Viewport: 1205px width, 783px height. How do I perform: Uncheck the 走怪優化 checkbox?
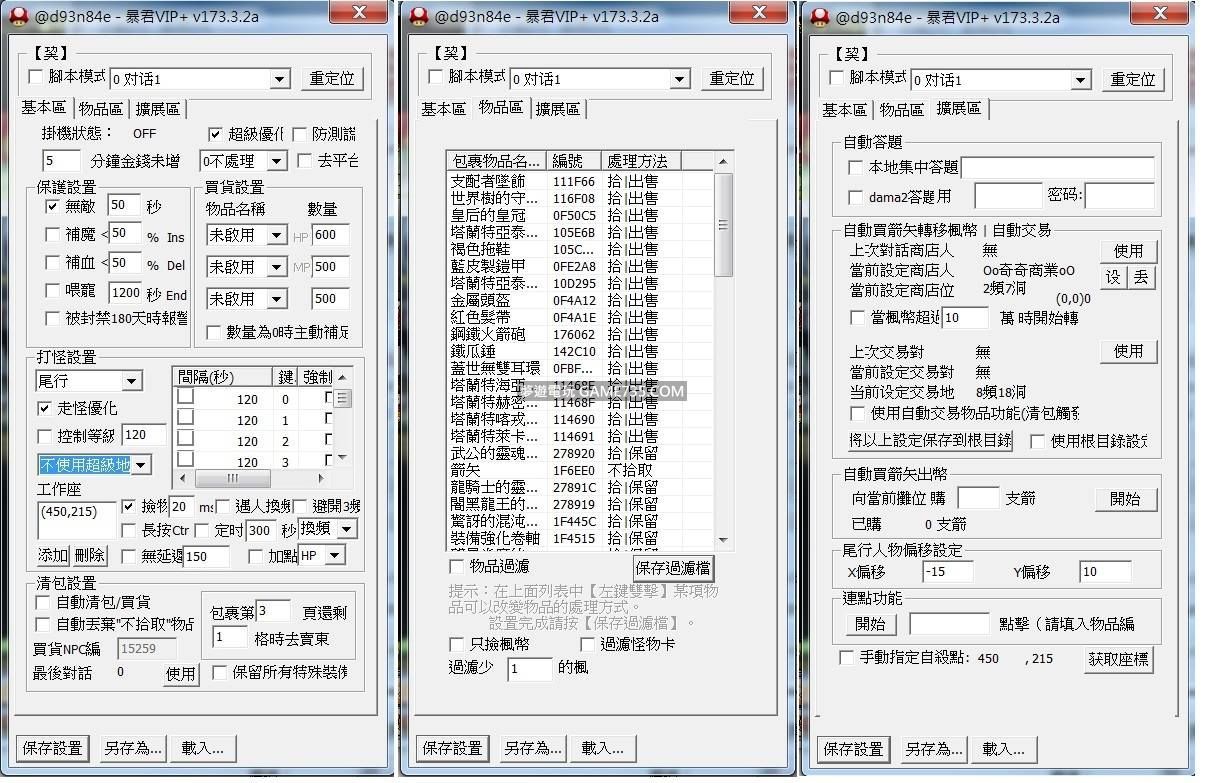click(43, 408)
